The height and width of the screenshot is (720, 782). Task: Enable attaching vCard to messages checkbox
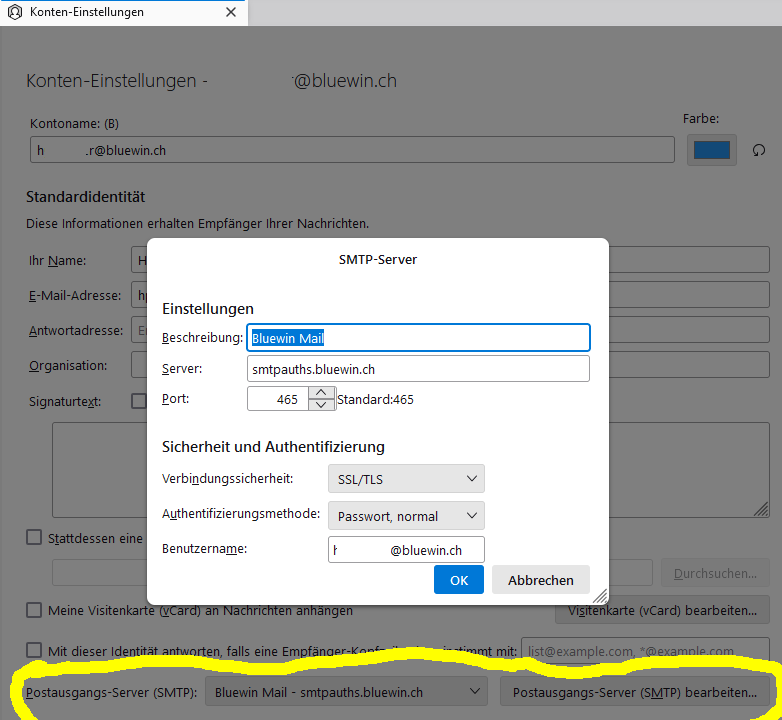coord(36,610)
